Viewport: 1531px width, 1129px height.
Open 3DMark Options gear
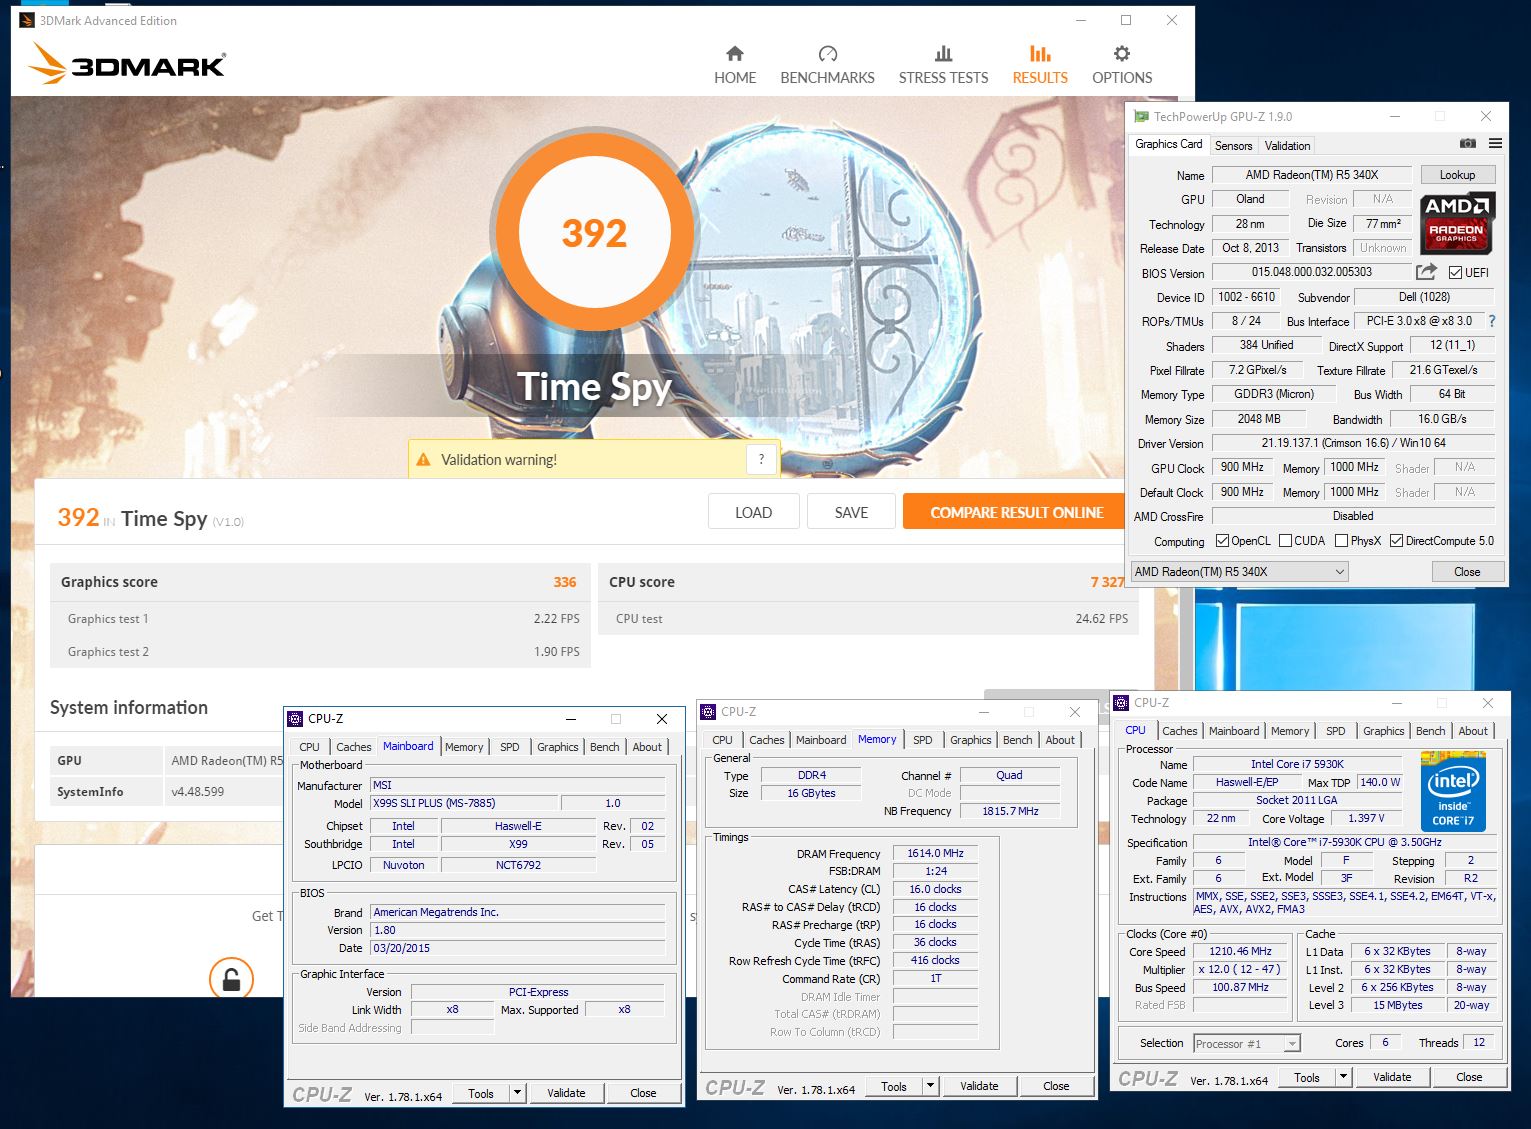(1122, 66)
